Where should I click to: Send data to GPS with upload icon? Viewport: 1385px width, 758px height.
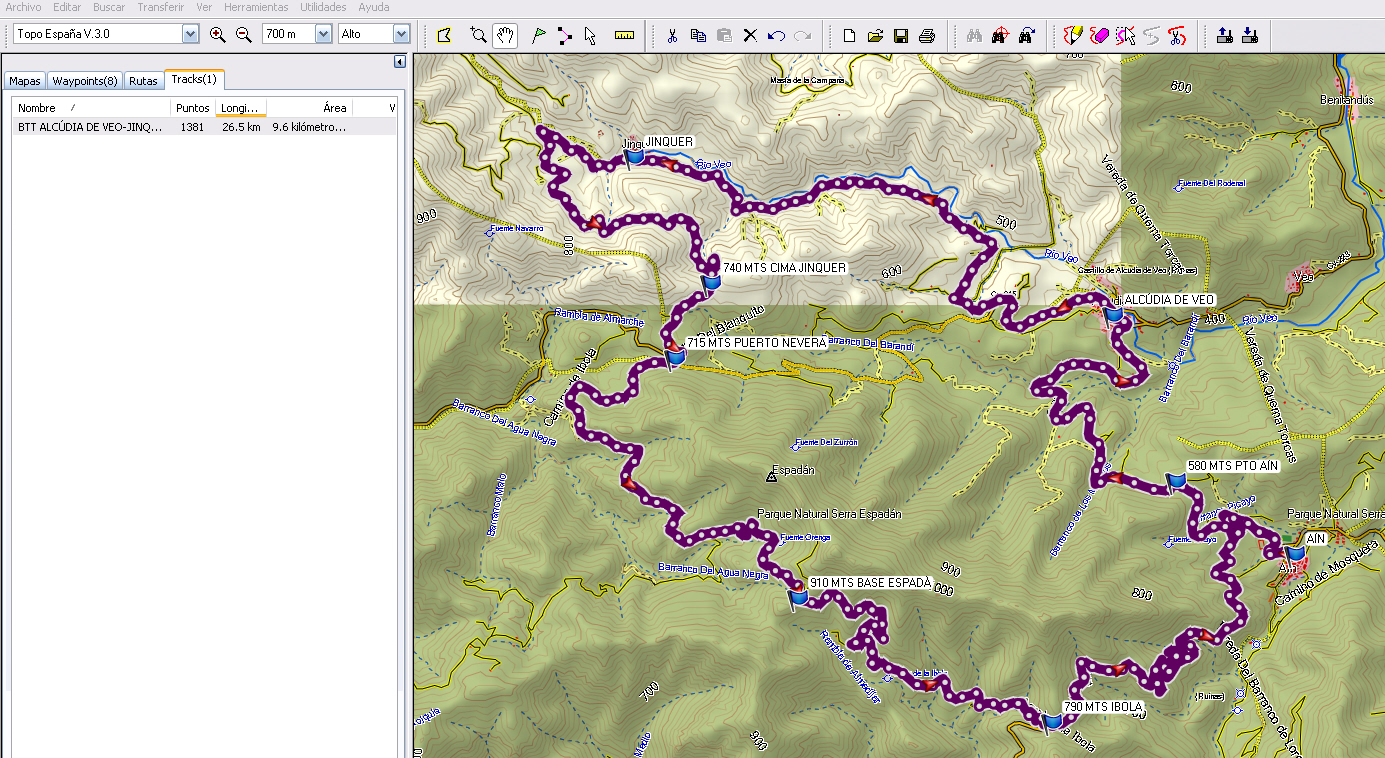(x=1225, y=35)
